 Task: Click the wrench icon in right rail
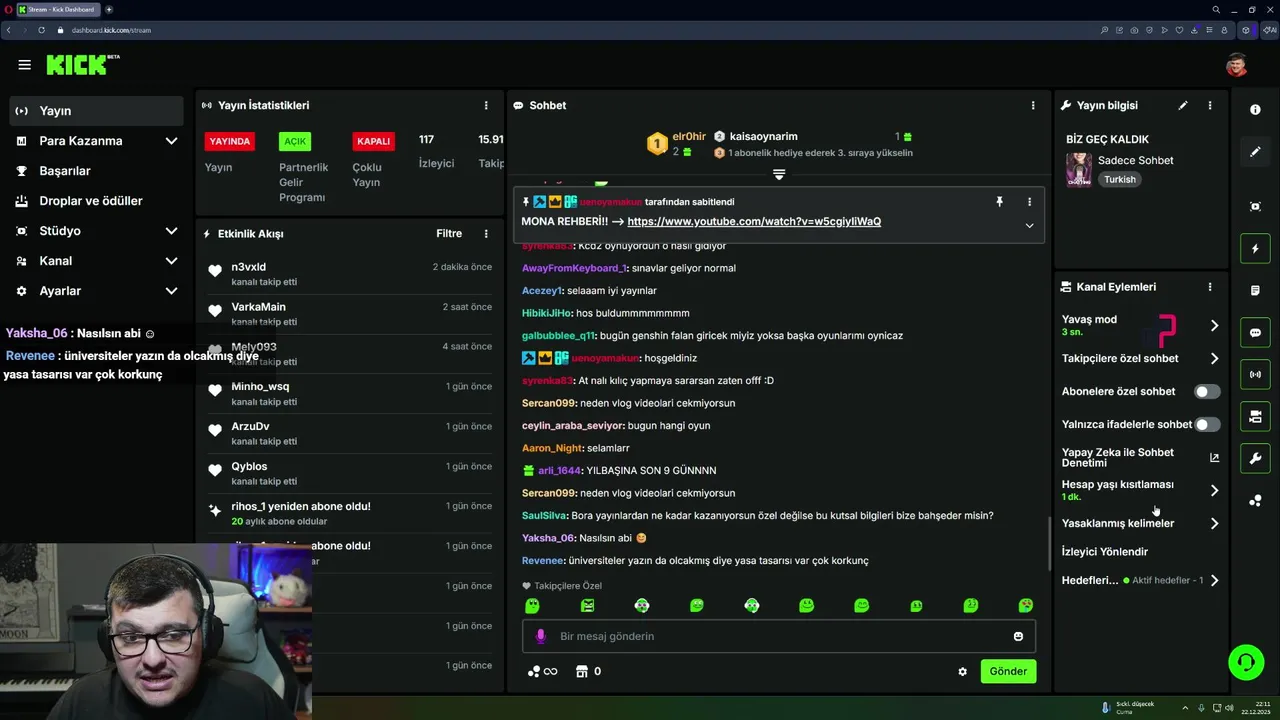1255,459
